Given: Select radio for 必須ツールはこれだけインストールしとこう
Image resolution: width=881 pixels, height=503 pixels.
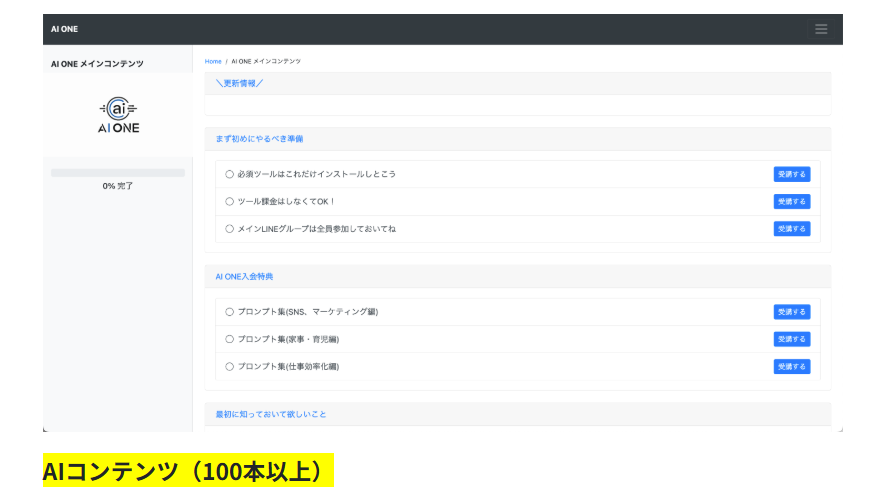Looking at the screenshot, I should pyautogui.click(x=229, y=174).
